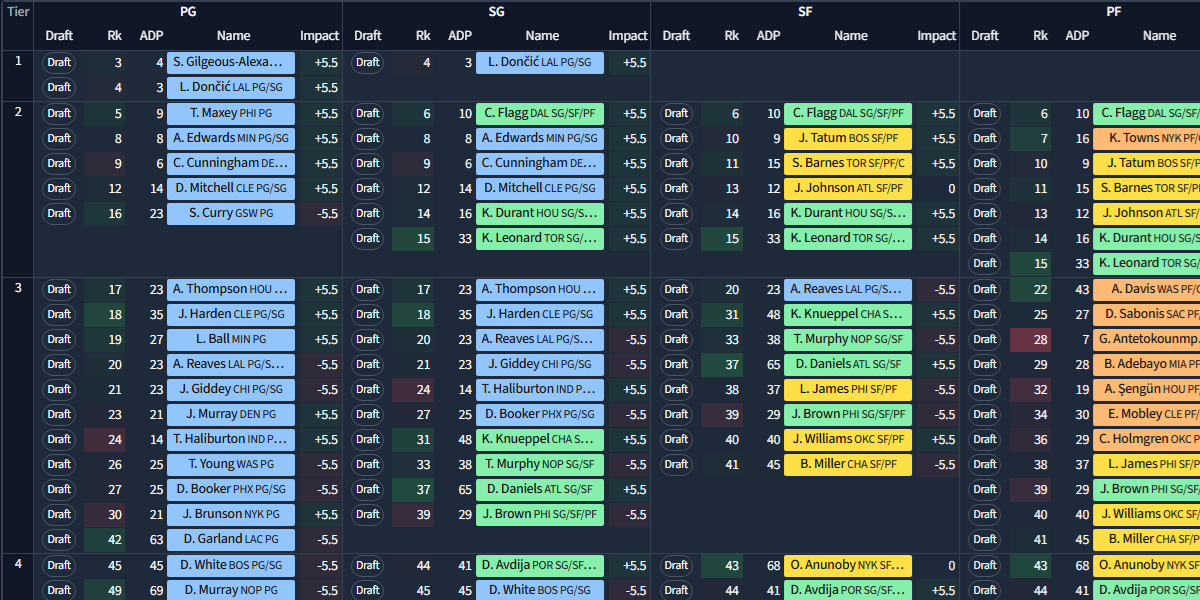
Task: Open B. Adebayo MIA name cell in PF
Action: (1147, 365)
